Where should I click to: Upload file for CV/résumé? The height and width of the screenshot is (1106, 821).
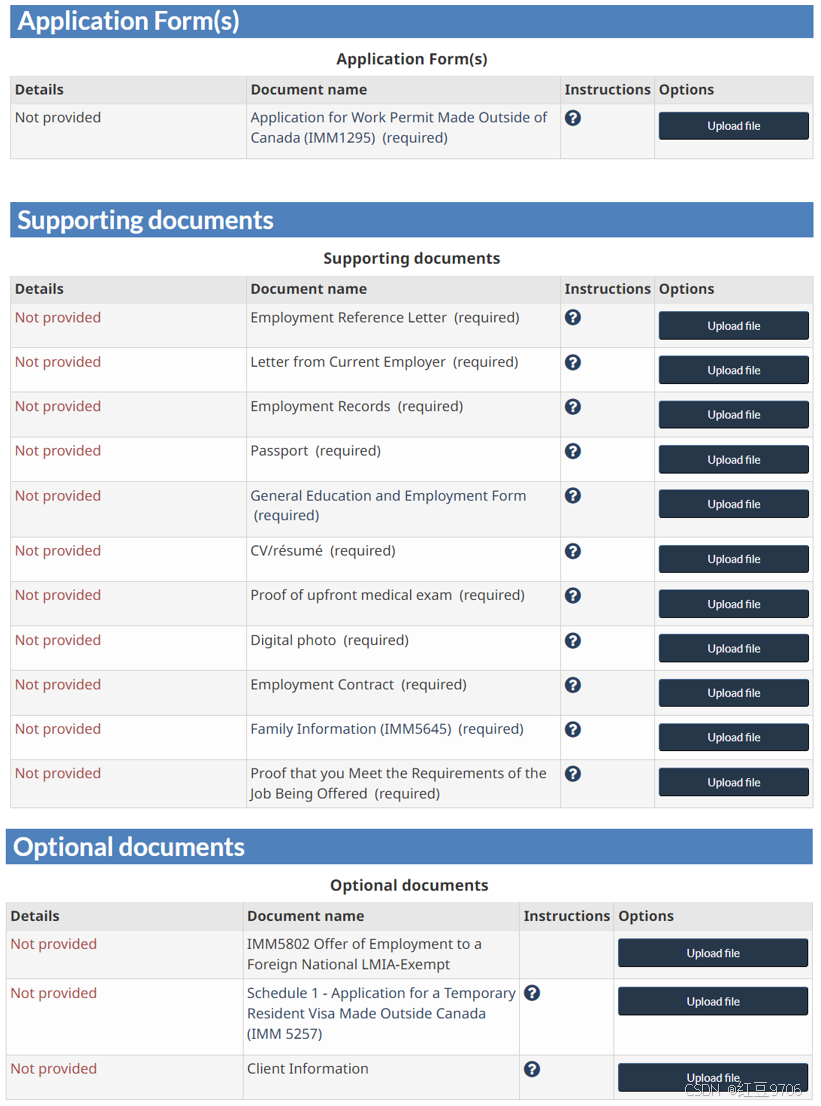coord(734,559)
